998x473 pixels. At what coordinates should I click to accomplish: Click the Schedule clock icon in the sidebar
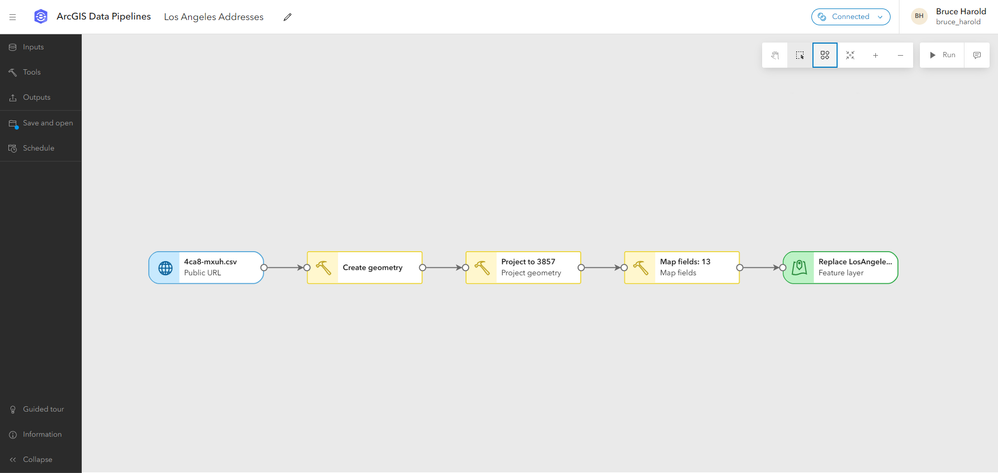tap(13, 148)
